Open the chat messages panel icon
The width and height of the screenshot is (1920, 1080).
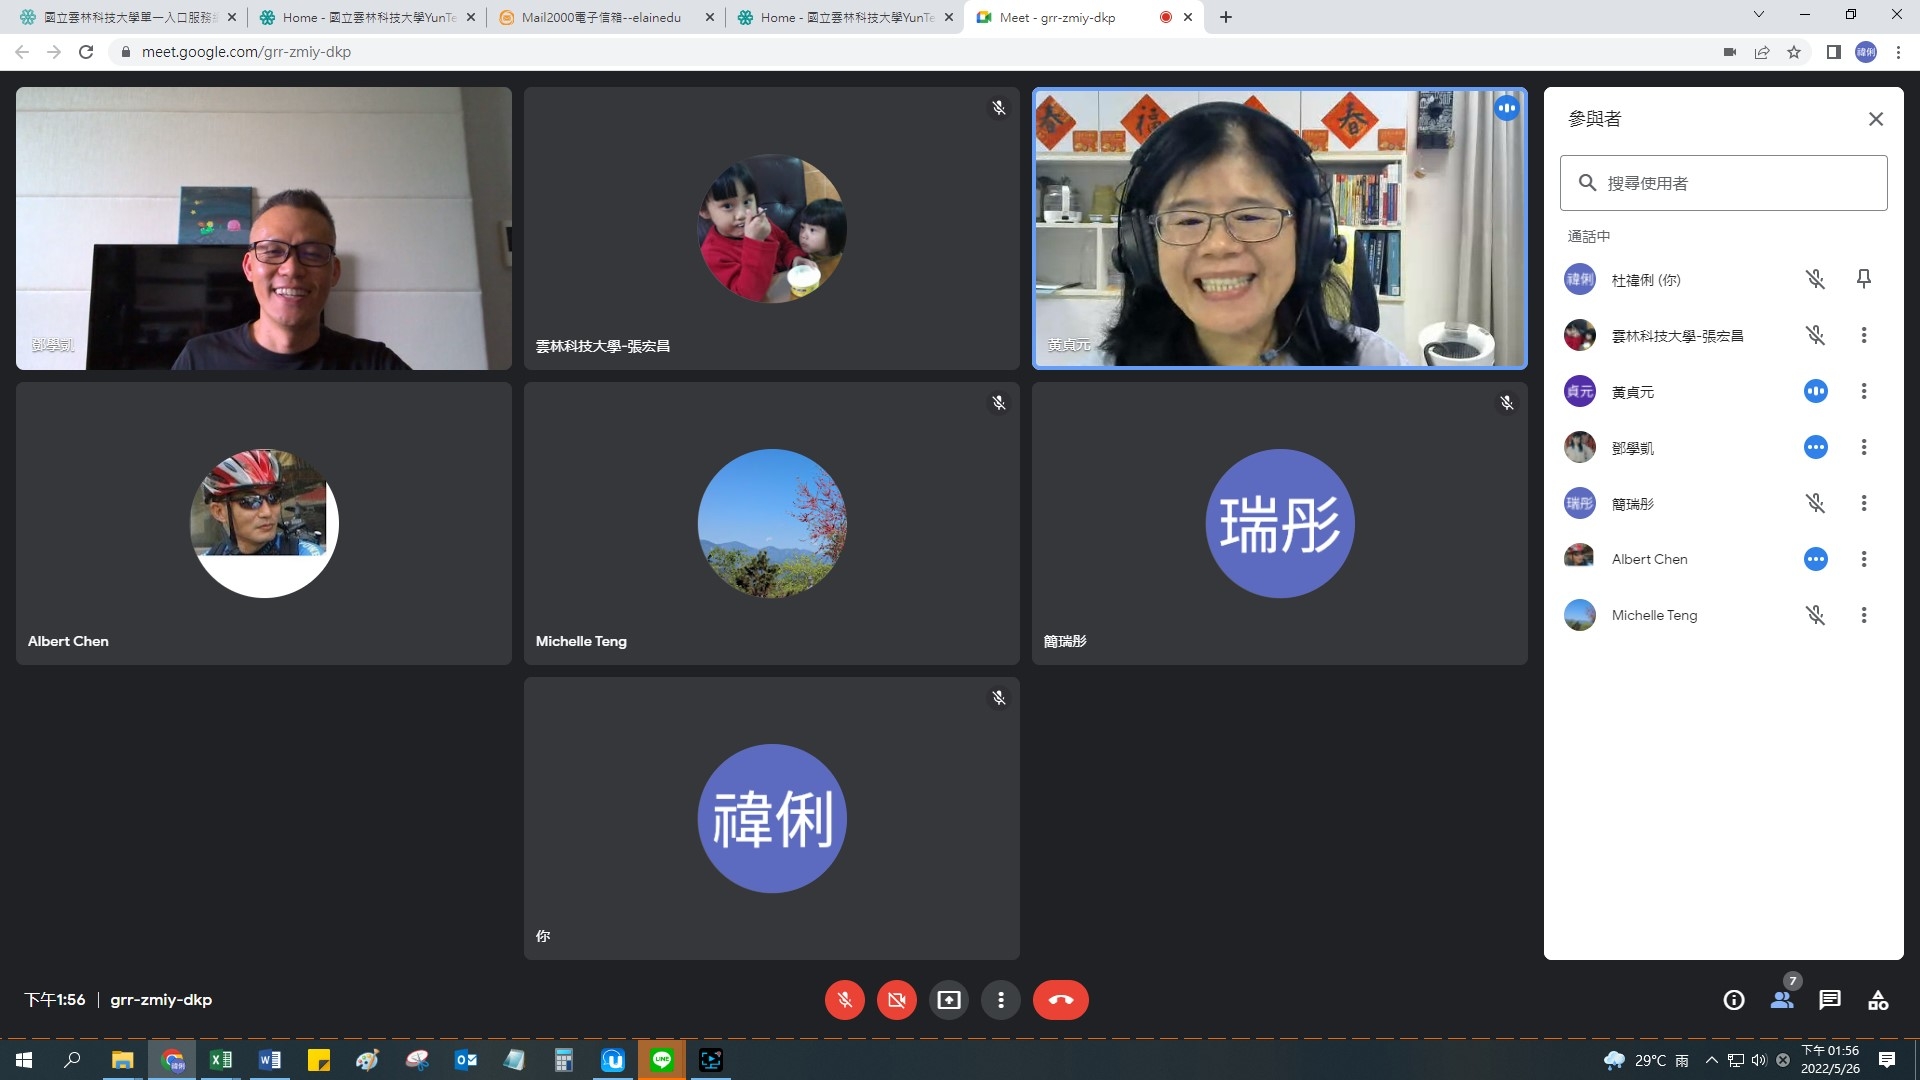(1829, 1000)
